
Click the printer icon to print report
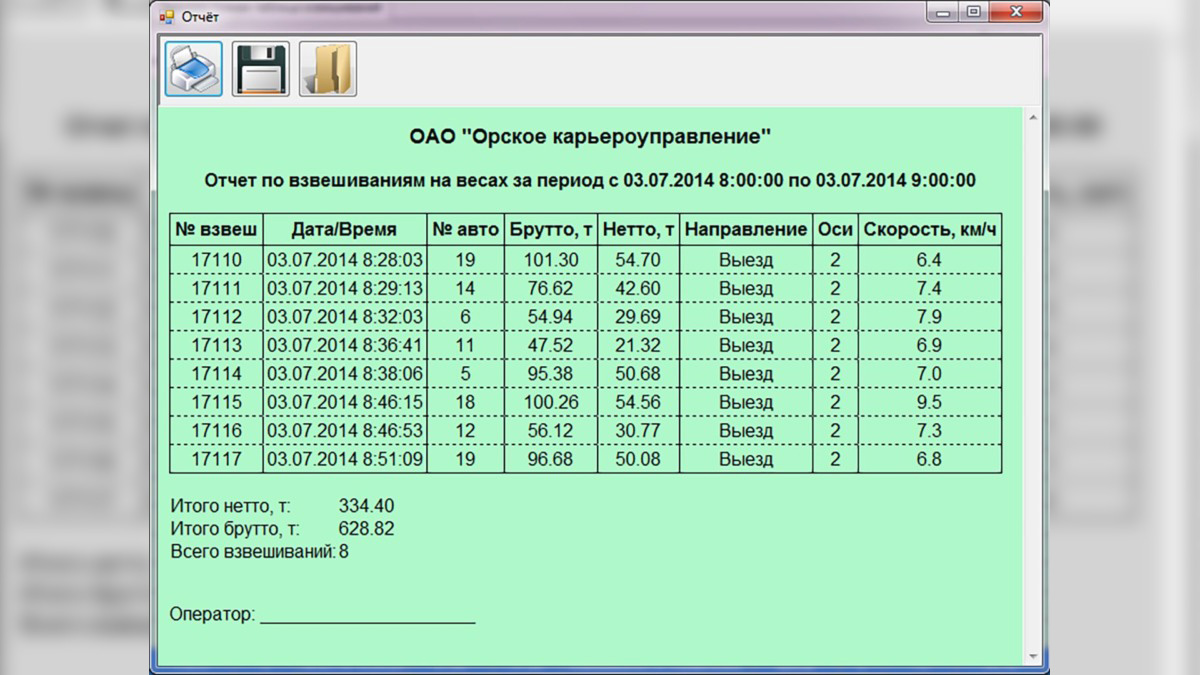click(193, 69)
